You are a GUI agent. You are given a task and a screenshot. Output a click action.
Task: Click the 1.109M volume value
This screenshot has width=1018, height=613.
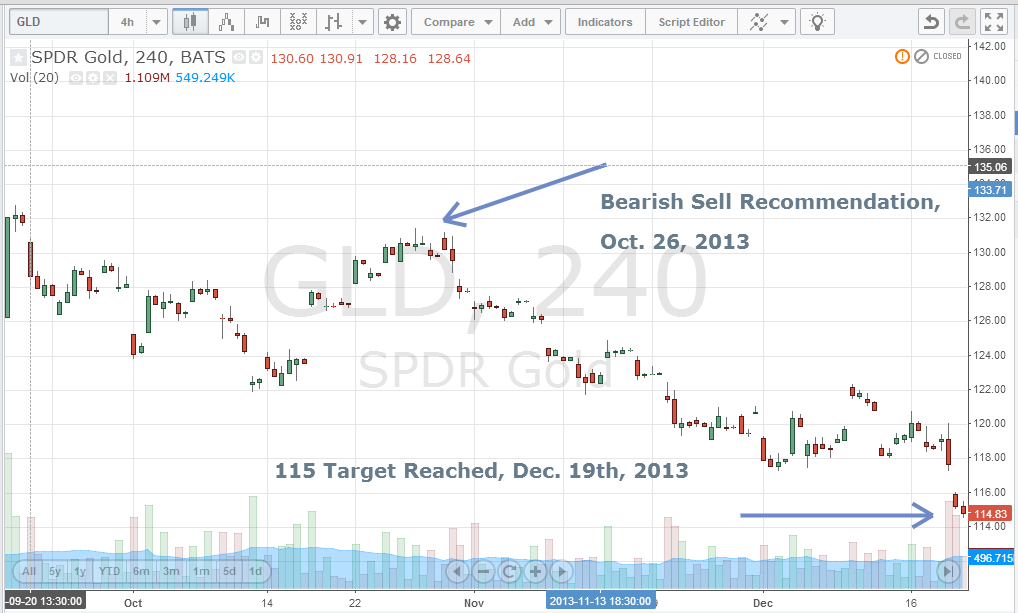tap(147, 78)
